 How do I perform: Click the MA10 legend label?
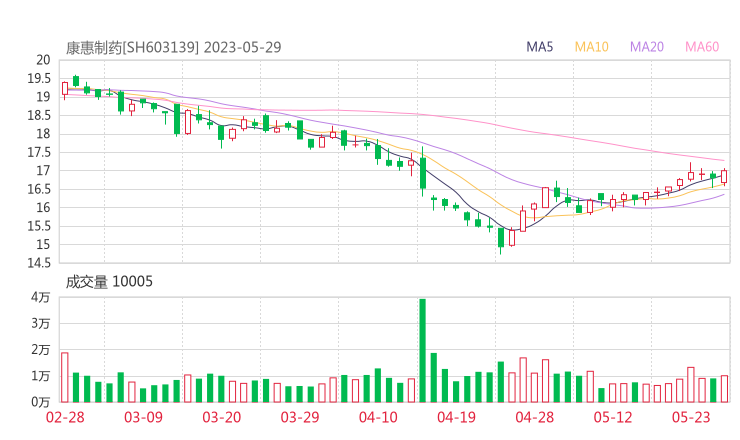pos(591,47)
